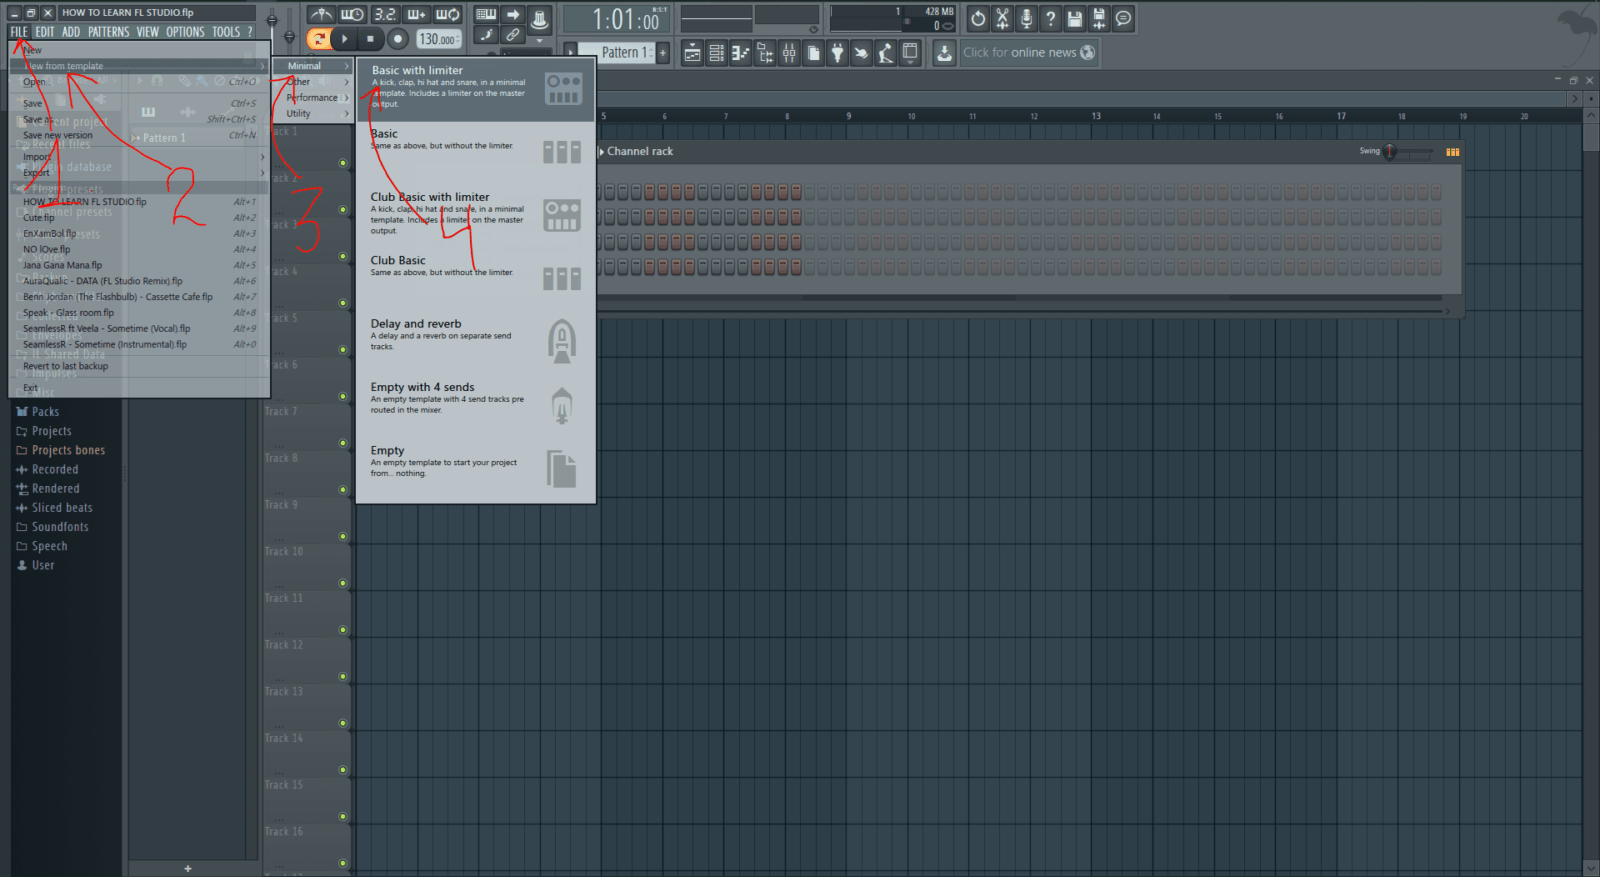Choose Club Basic with limiter template
Screen dimensions: 1600x877
(x=476, y=215)
